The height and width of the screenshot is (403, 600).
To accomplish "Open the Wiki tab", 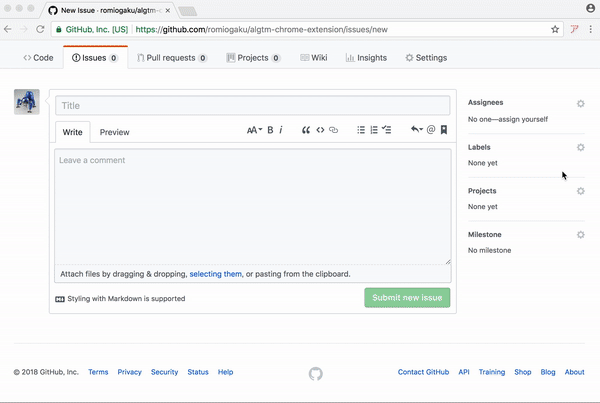I will coord(314,58).
